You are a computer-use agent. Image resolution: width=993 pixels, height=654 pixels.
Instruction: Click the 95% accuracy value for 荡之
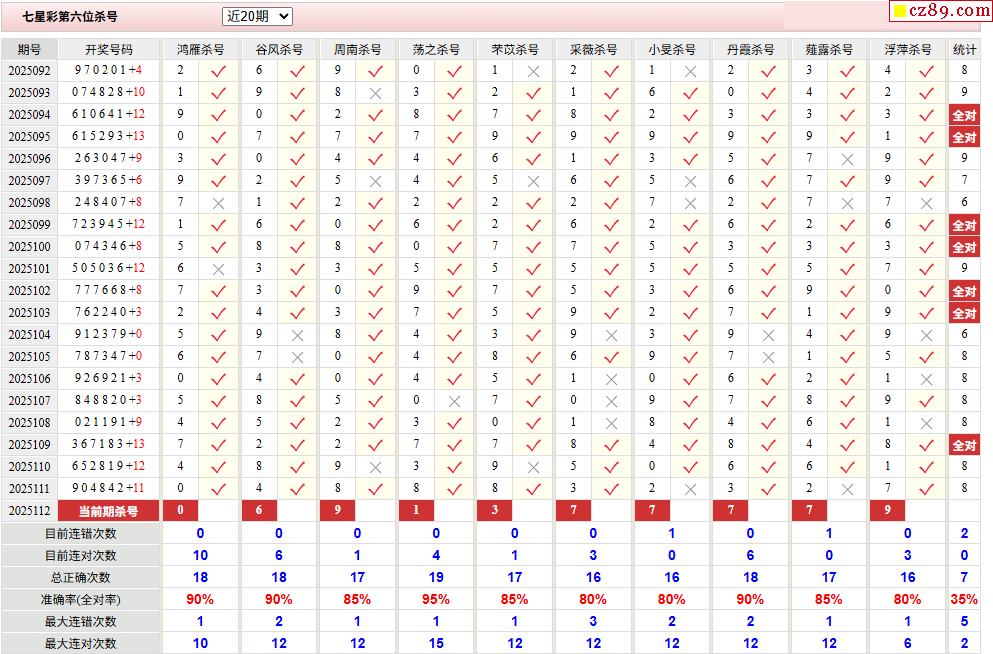click(x=436, y=599)
